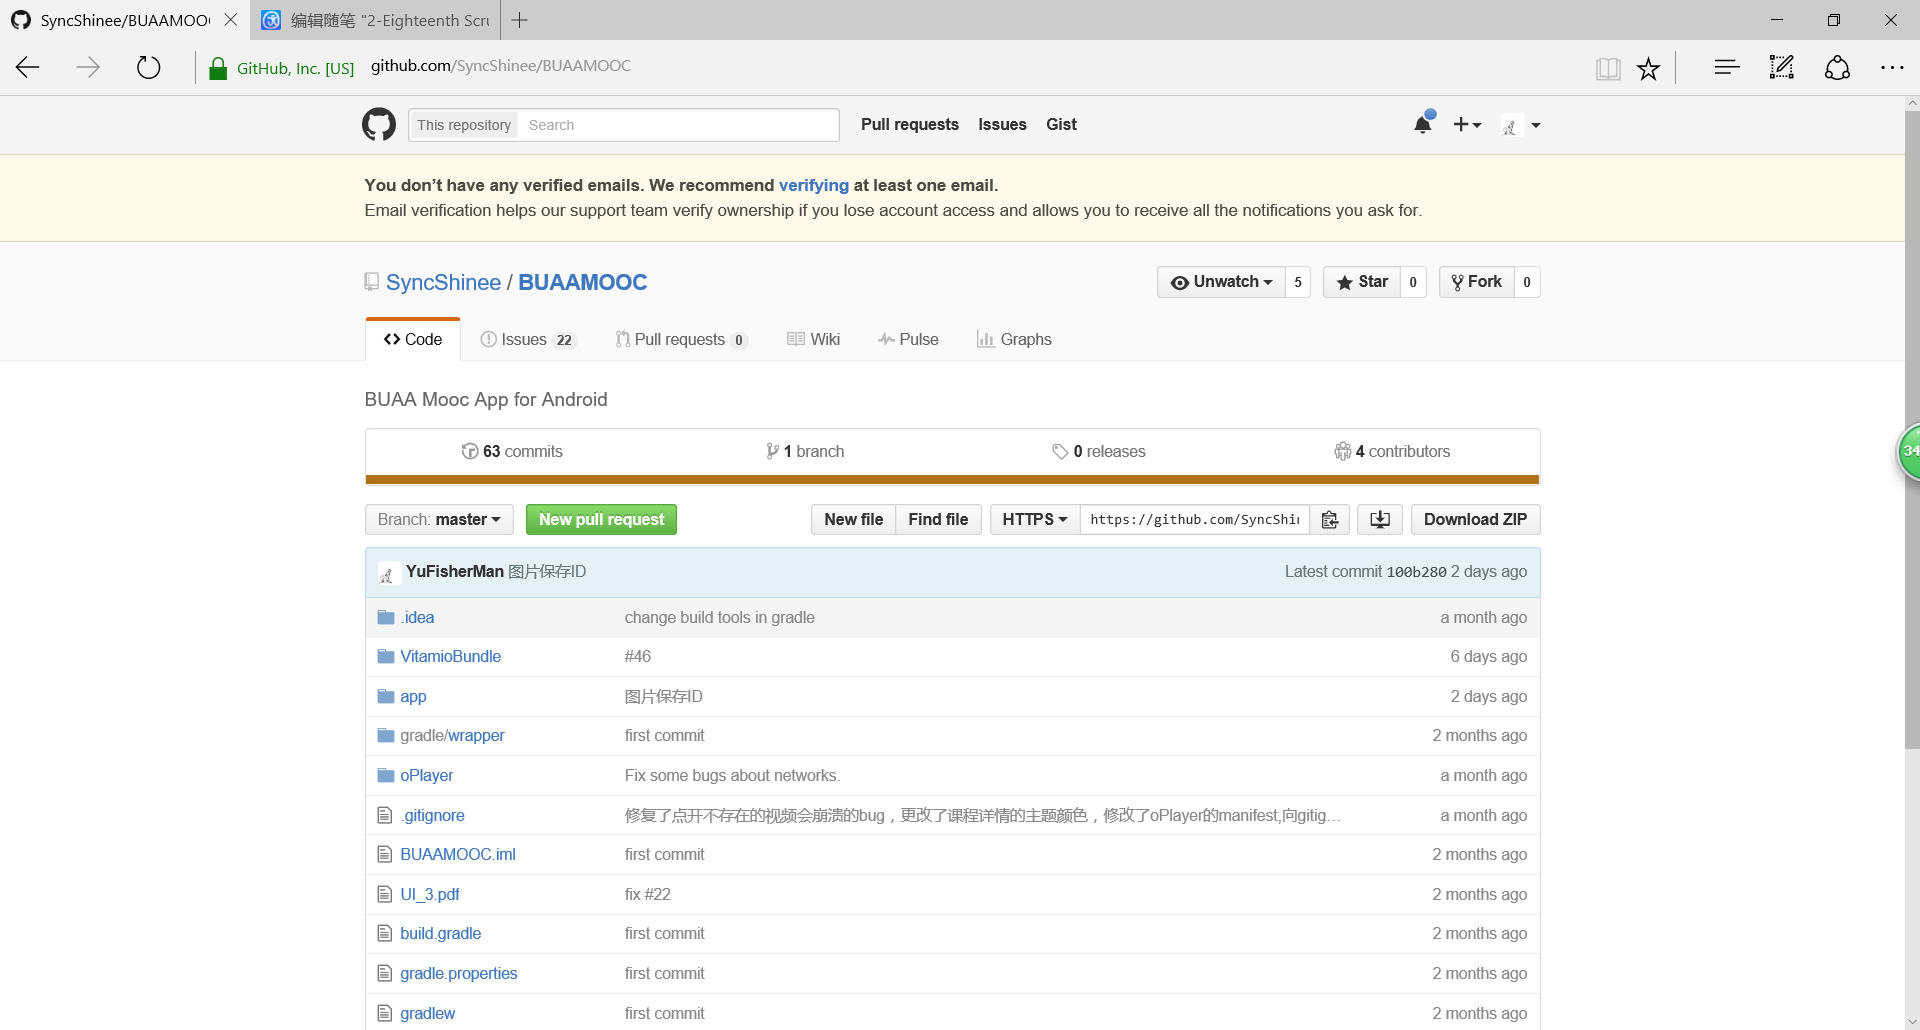Screen dimensions: 1920x1030
Task: Open the oPlayer folder
Action: click(427, 776)
